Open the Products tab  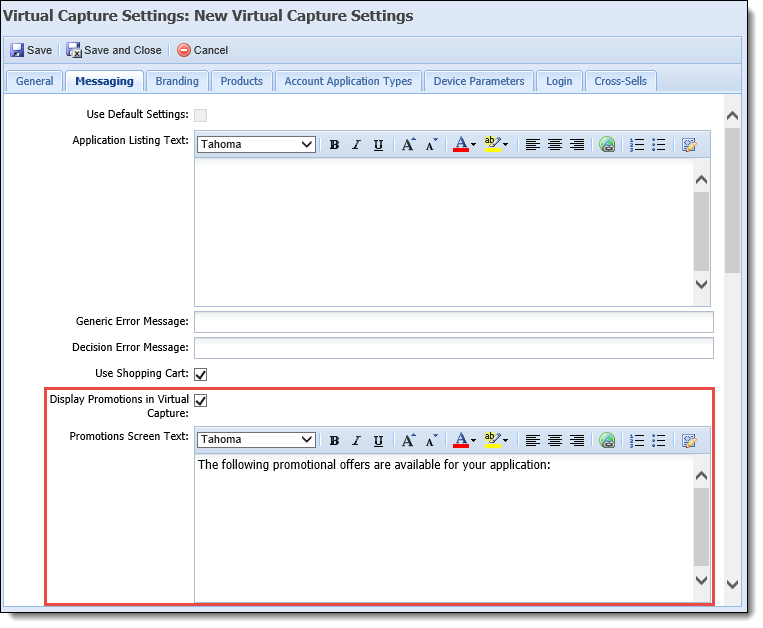pyautogui.click(x=241, y=81)
